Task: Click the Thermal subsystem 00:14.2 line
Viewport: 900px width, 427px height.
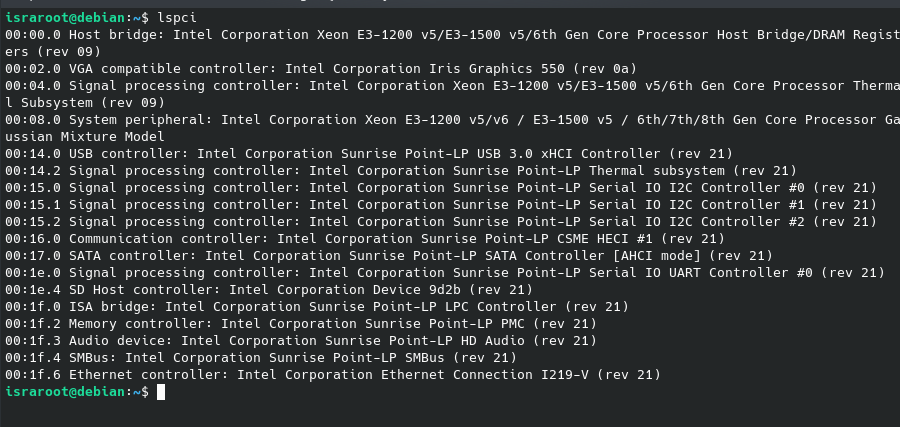Action: [x=401, y=170]
